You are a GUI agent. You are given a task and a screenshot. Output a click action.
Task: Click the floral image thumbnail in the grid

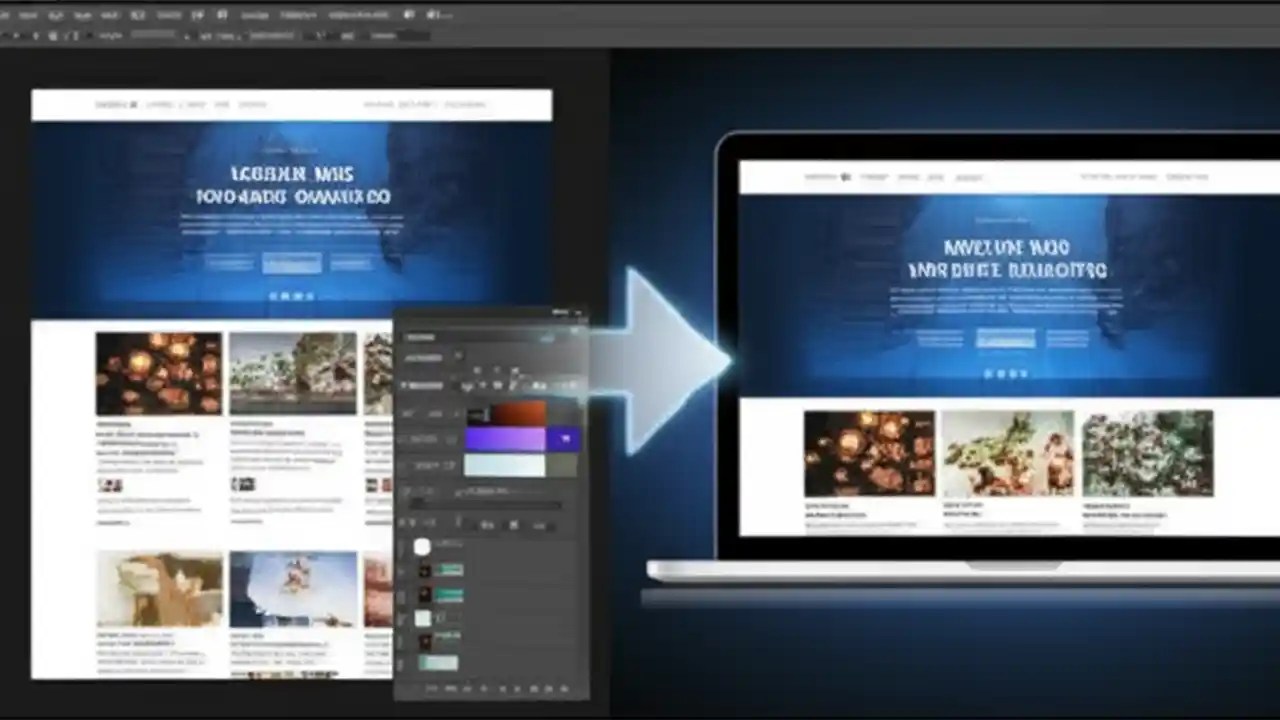click(158, 372)
